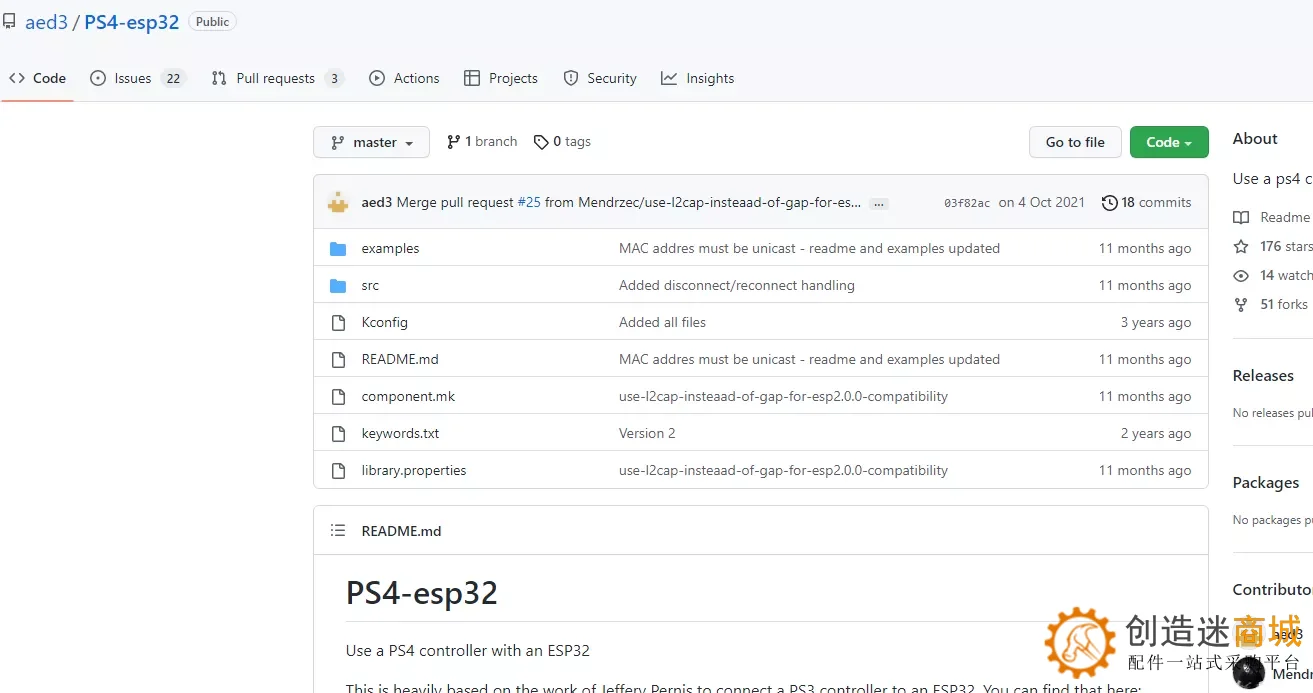This screenshot has height=693, width=1313.
Task: Open the 'Added disconnect/reconnect handling' commit message
Action: 737,285
